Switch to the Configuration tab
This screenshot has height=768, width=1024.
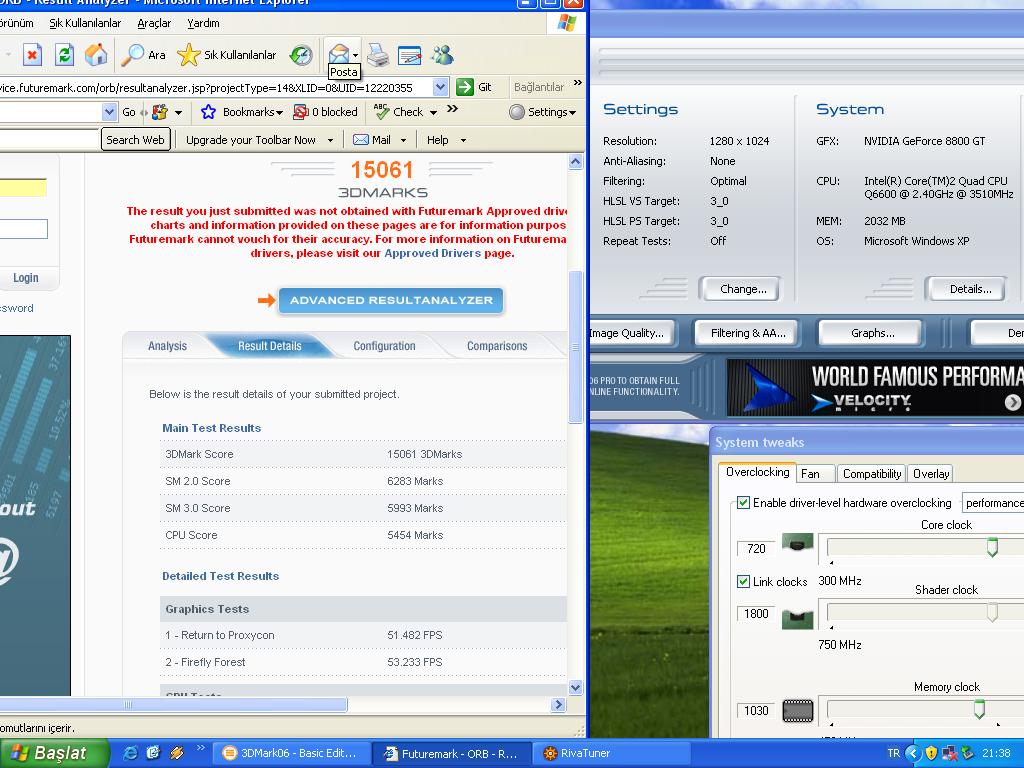[x=384, y=345]
